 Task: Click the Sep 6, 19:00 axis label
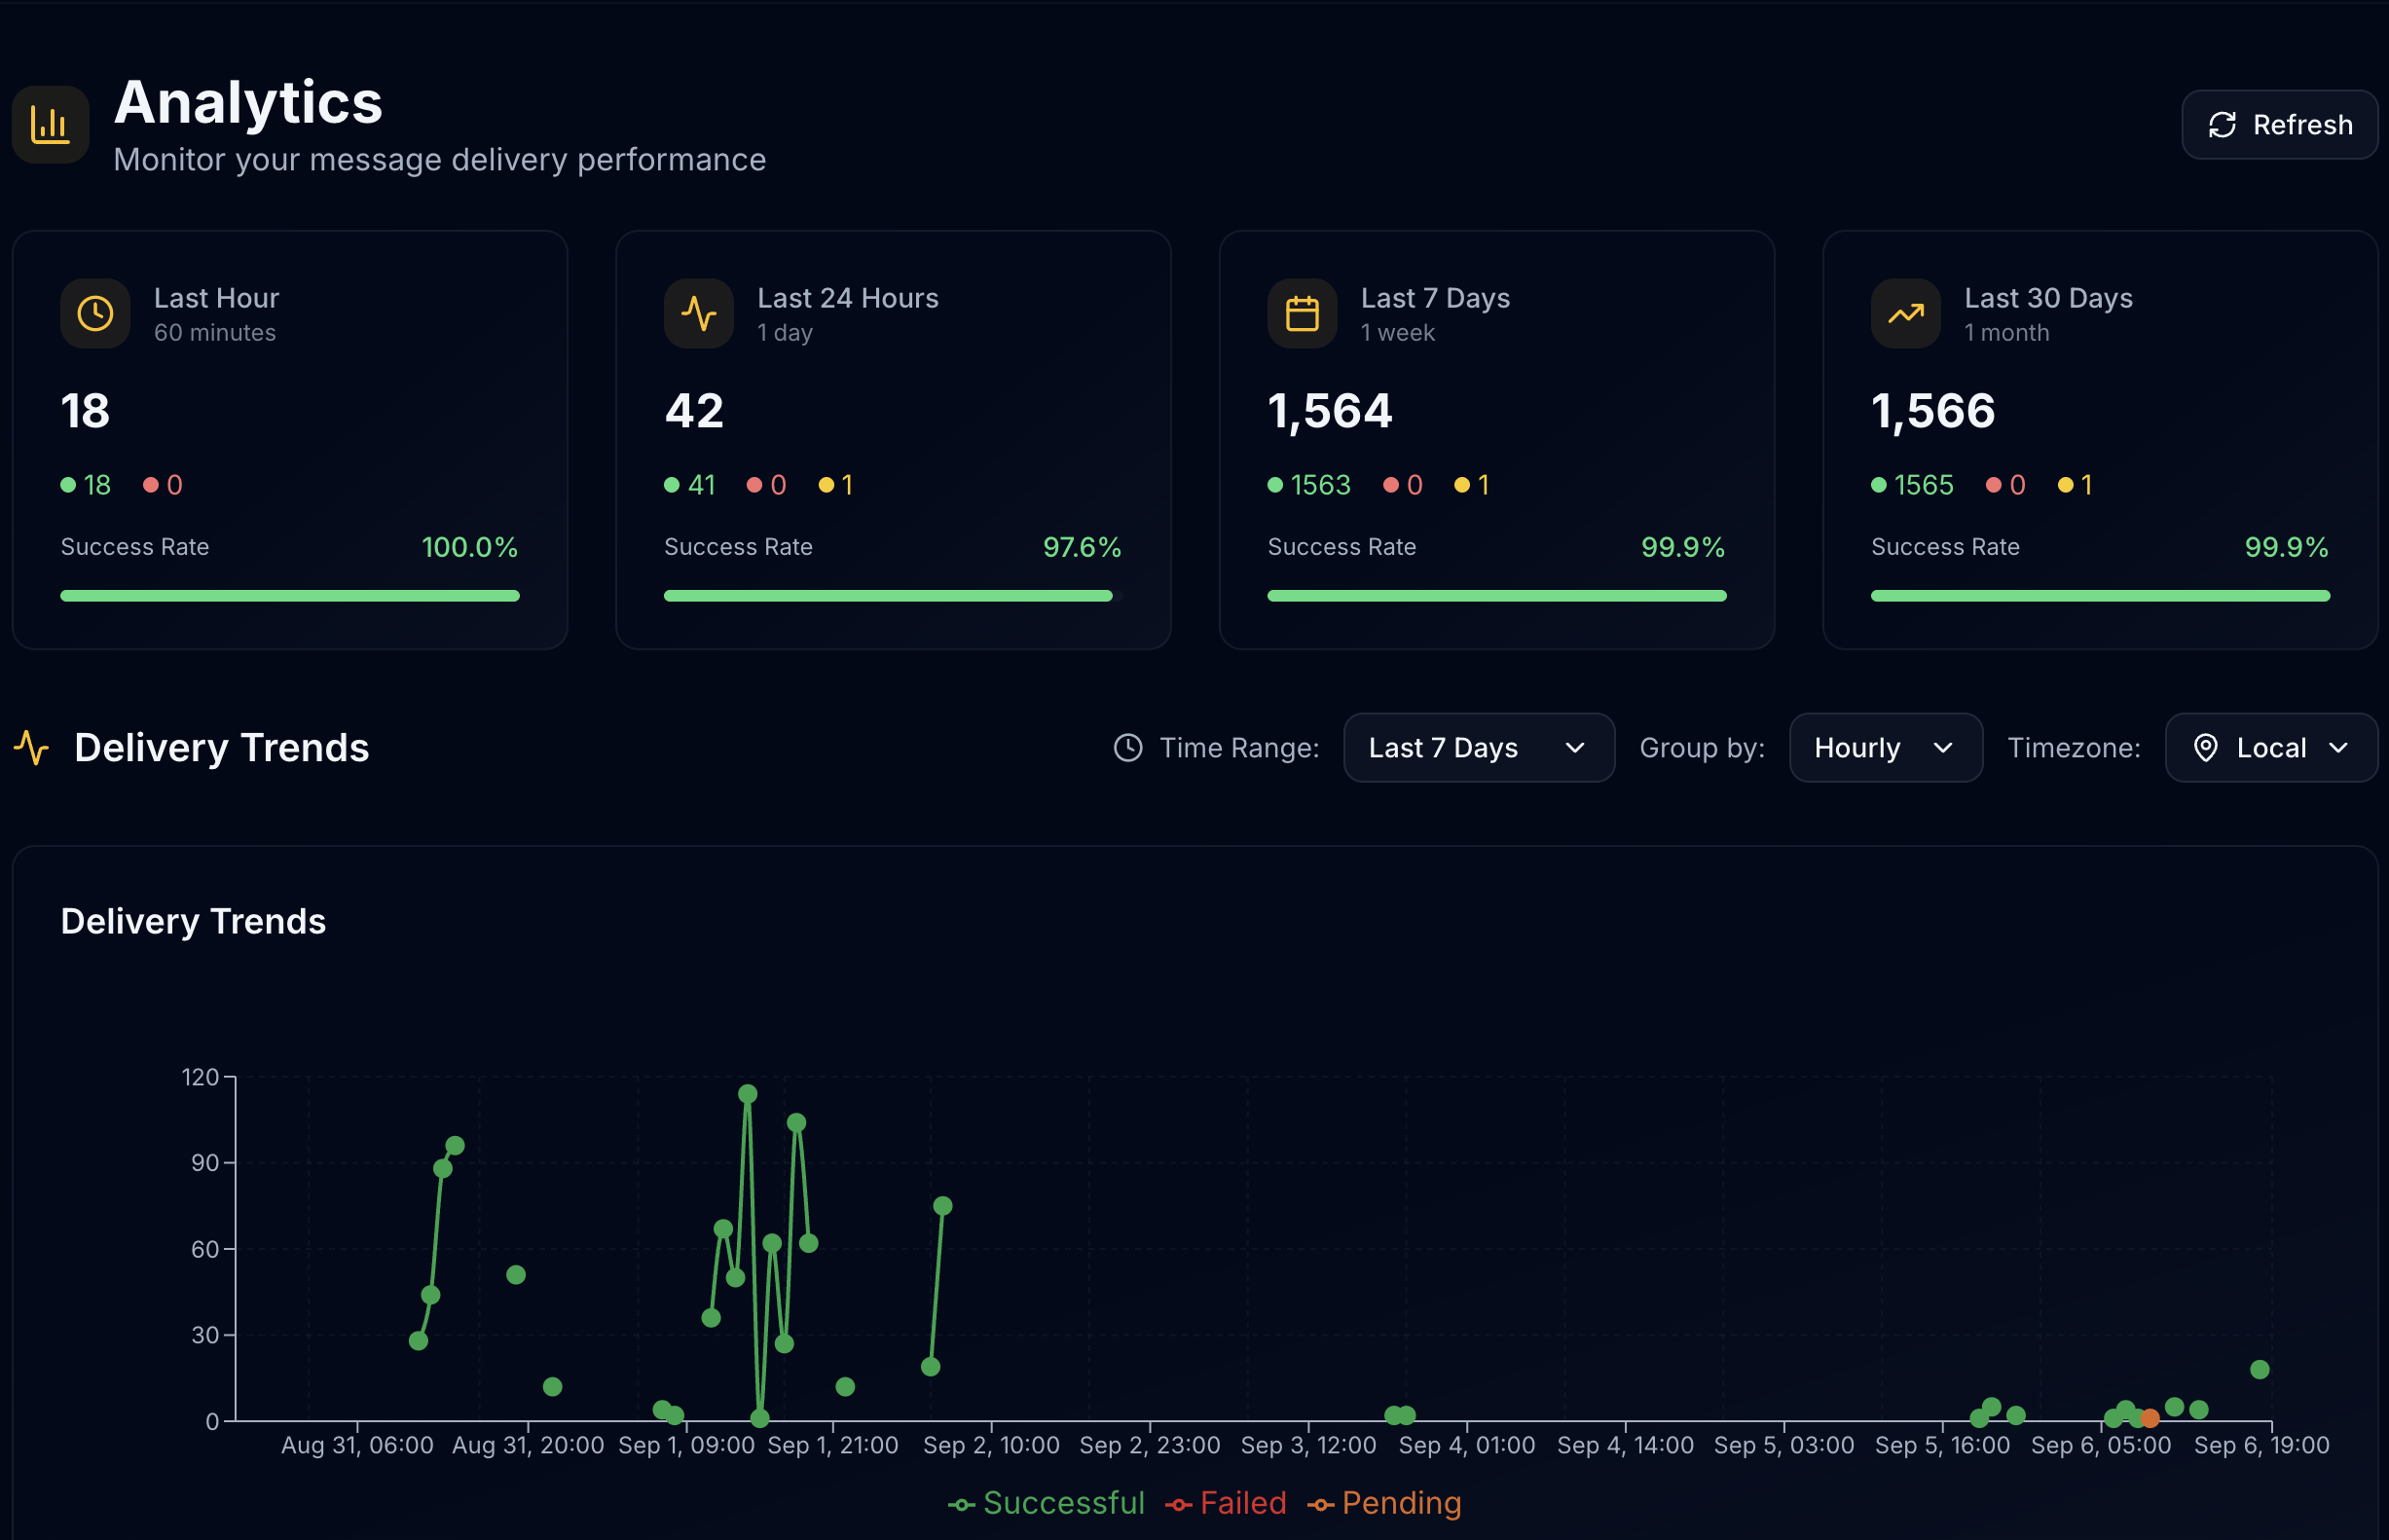click(2261, 1446)
